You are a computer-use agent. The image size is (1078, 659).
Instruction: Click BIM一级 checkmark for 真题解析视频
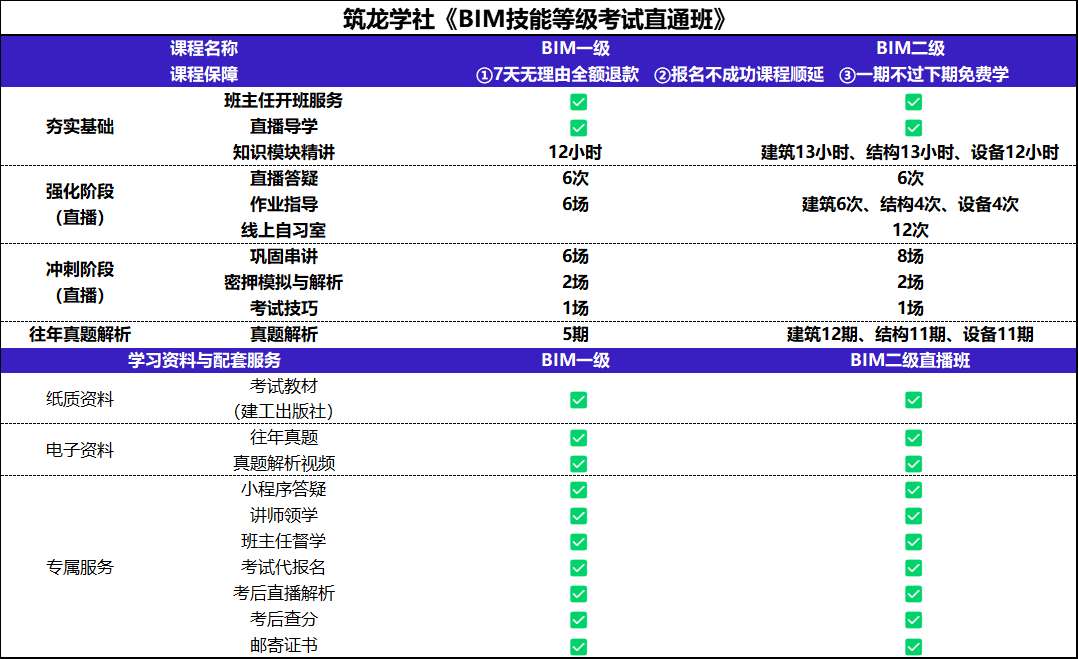click(x=578, y=463)
